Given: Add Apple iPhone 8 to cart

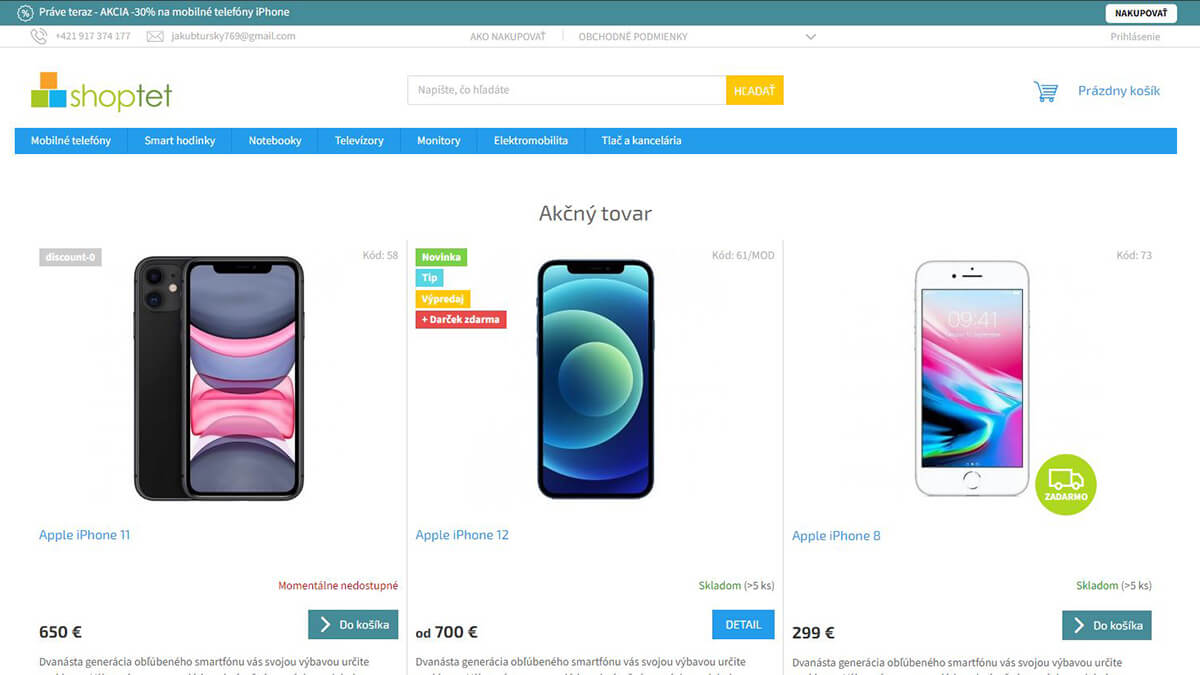Looking at the screenshot, I should [x=1107, y=626].
